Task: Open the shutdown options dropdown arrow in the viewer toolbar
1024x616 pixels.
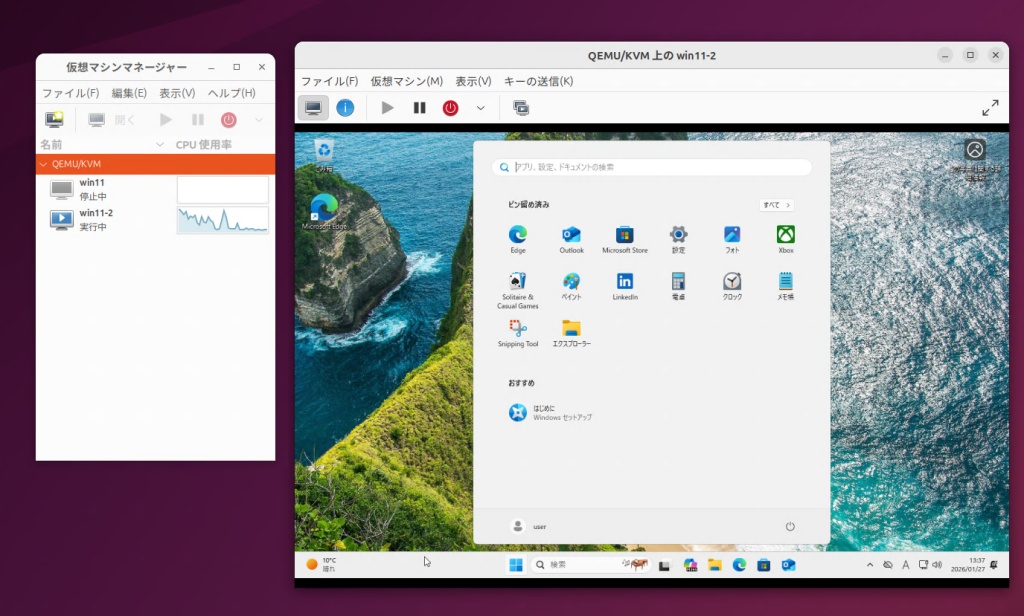Action: coord(480,108)
